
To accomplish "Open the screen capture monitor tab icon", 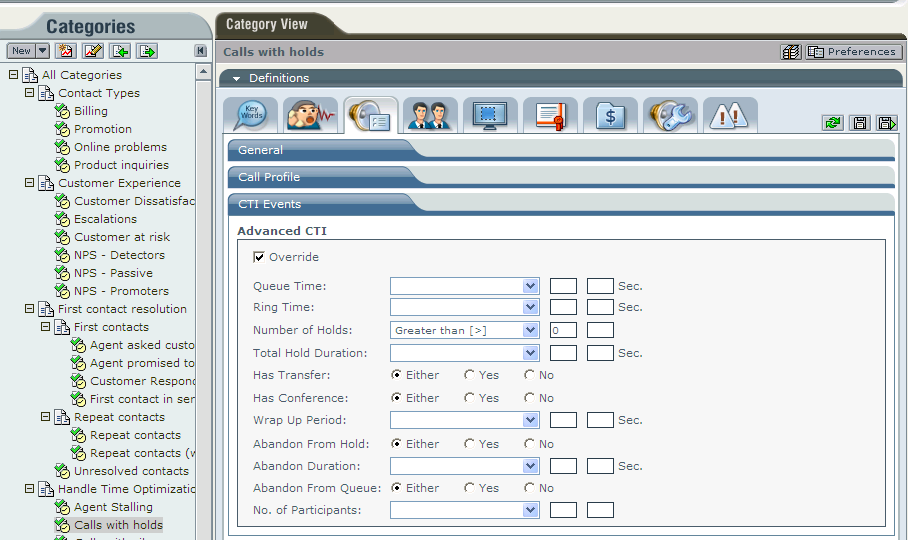I will click(490, 115).
